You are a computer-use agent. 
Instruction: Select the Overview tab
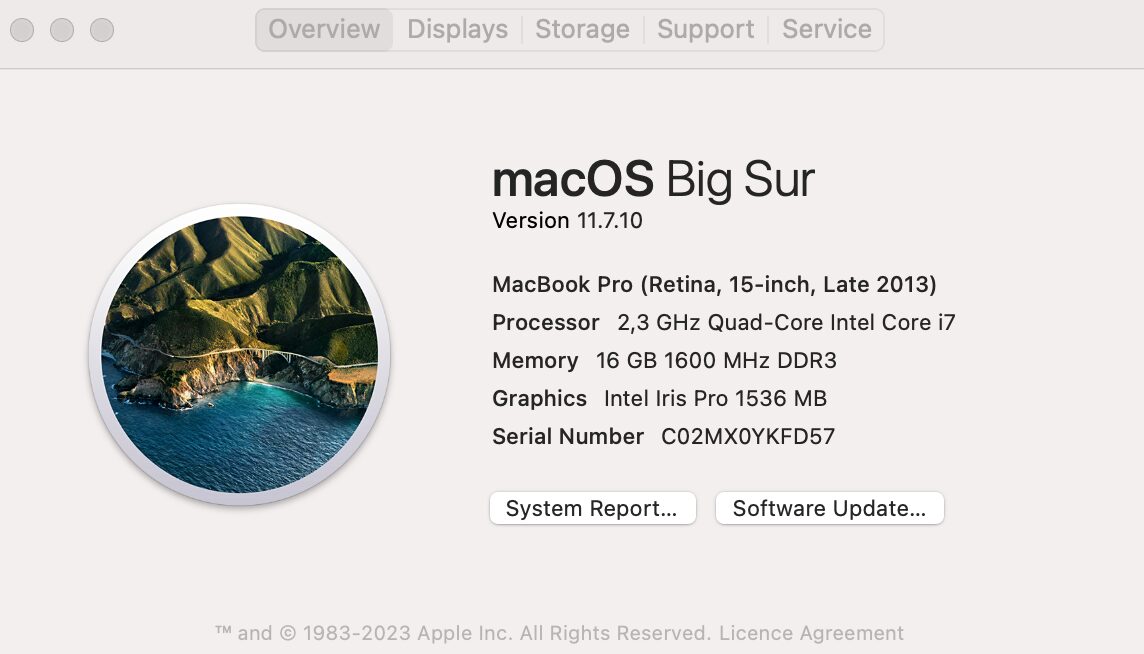[323, 29]
